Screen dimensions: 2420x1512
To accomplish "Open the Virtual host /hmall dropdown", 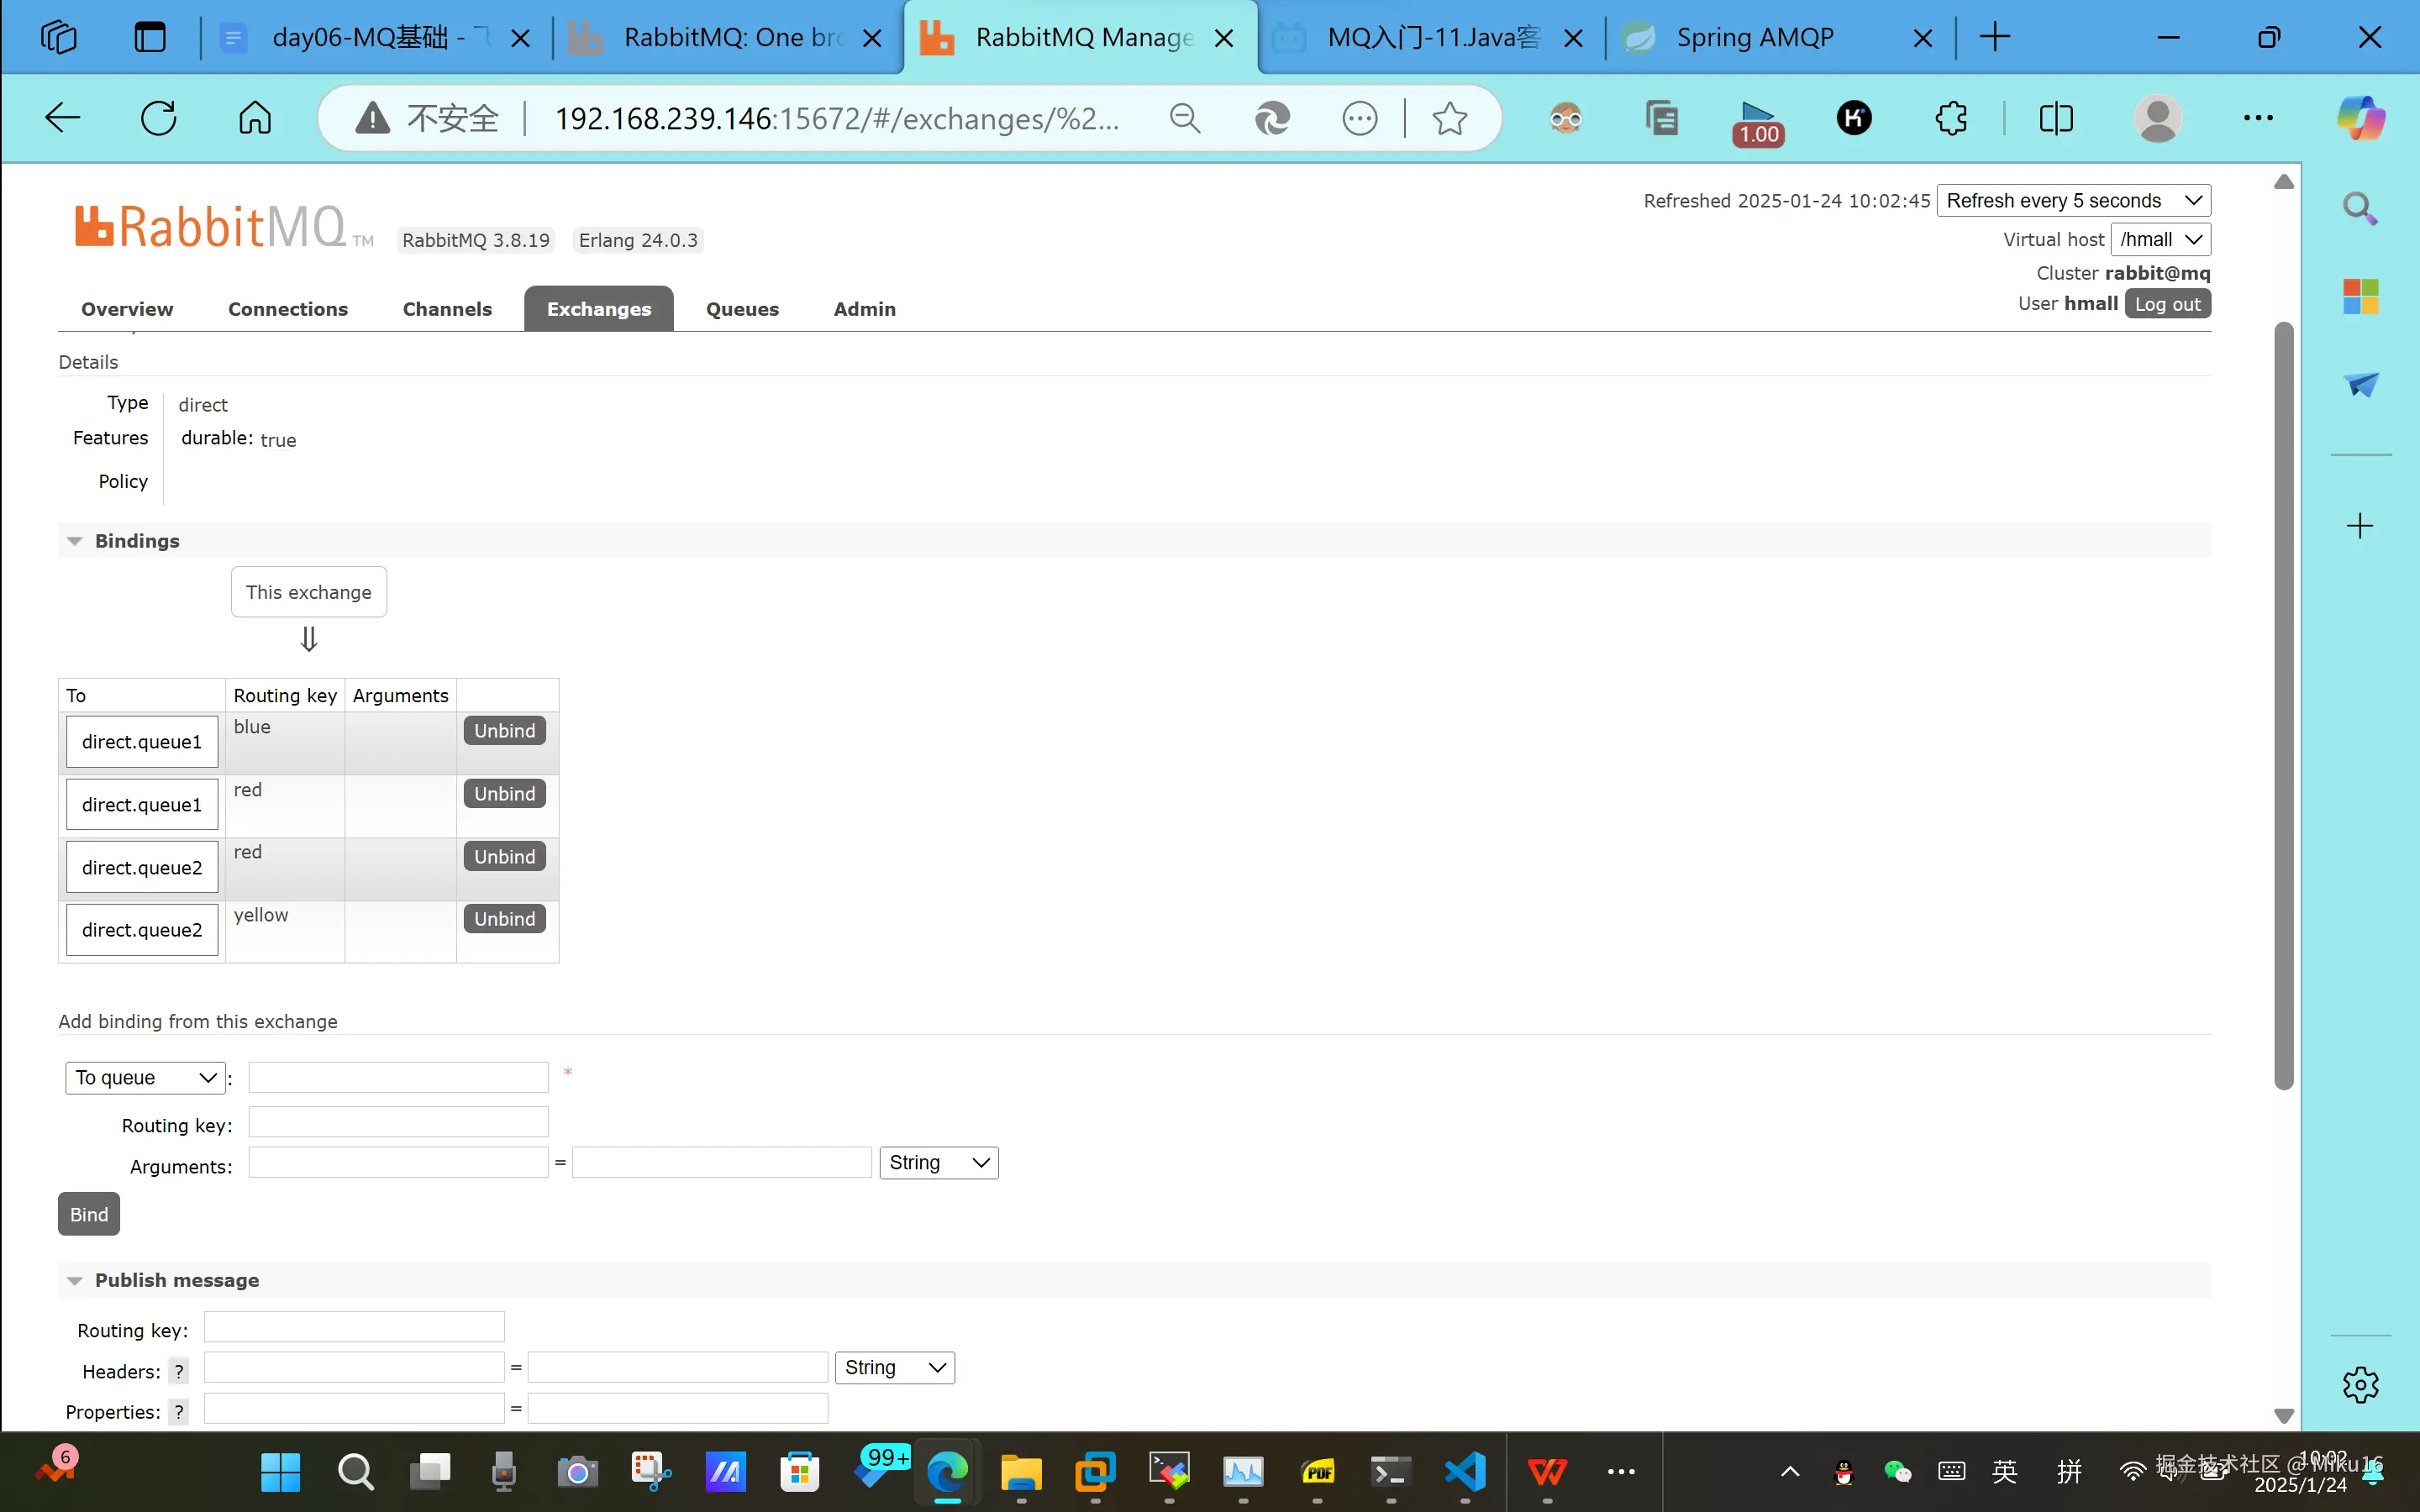I will coord(2160,239).
